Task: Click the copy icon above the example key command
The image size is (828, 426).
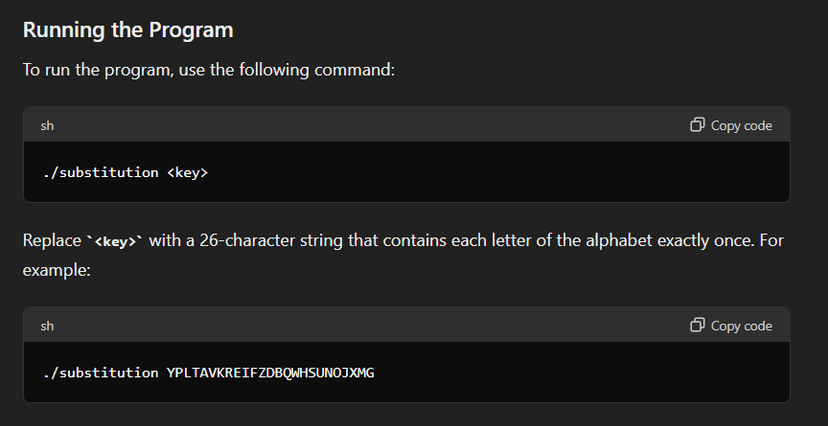Action: (x=697, y=325)
